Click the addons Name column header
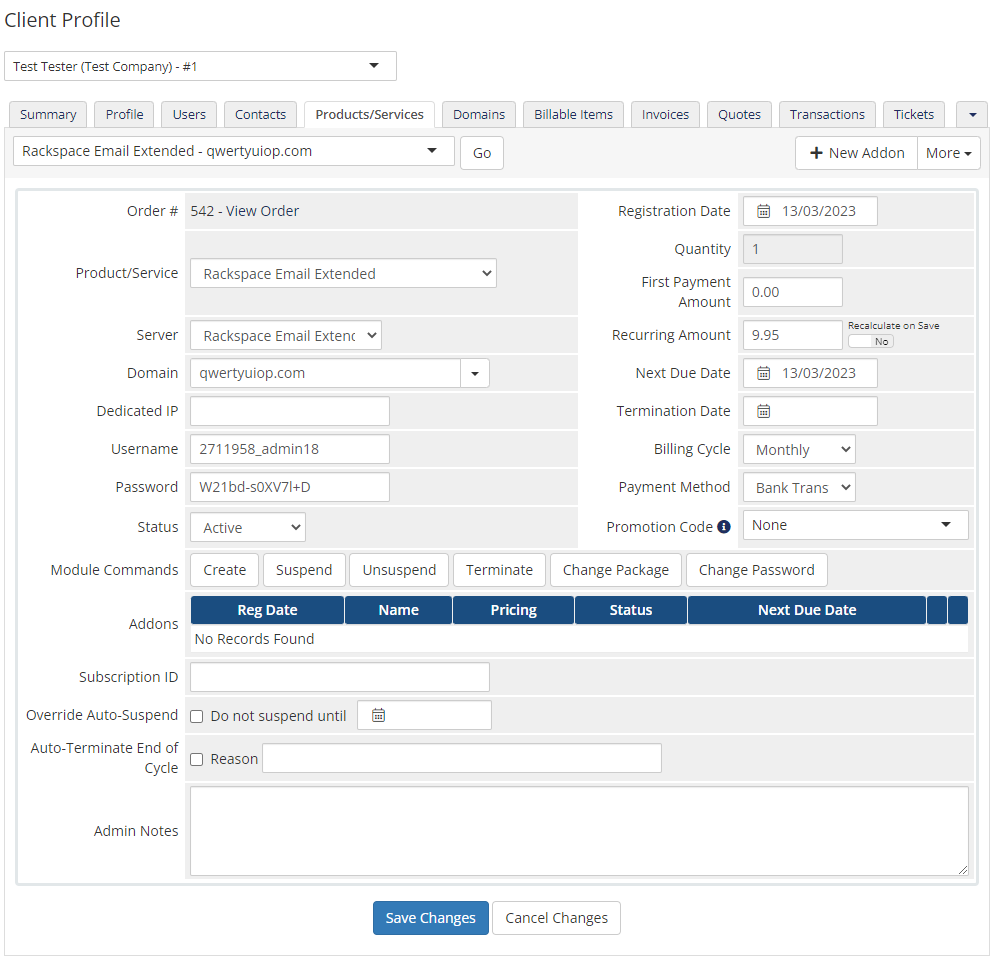The width and height of the screenshot is (998, 964). (x=398, y=610)
